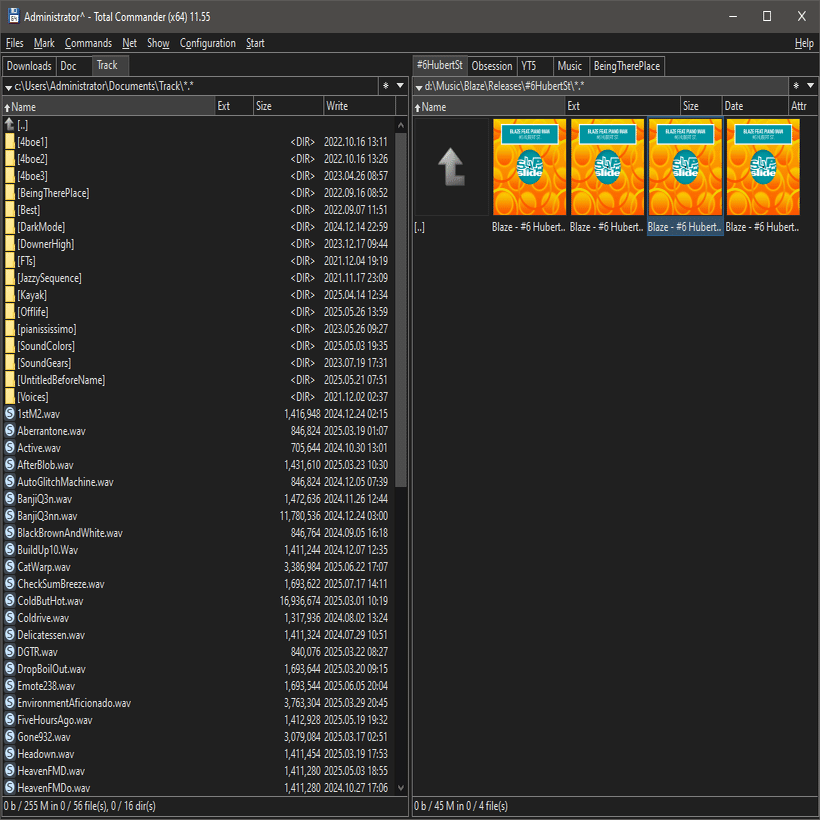Click the folder icon of DownerHigh

9,244
